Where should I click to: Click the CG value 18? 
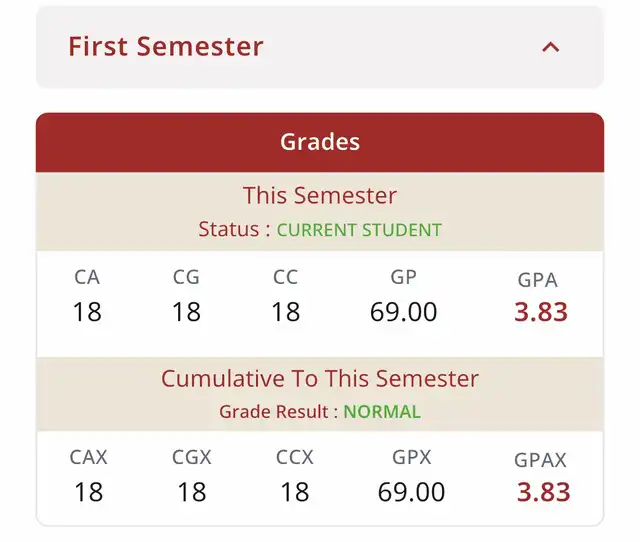click(186, 312)
